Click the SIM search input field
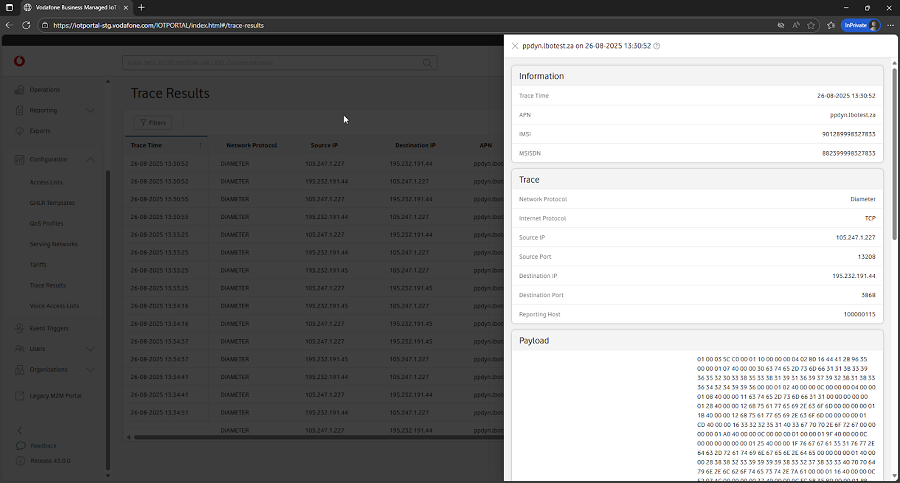900x483 pixels. point(270,63)
